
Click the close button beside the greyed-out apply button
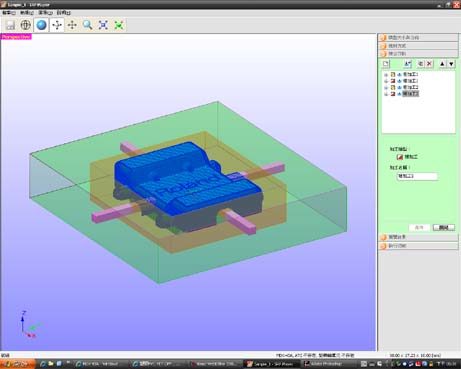(x=444, y=228)
